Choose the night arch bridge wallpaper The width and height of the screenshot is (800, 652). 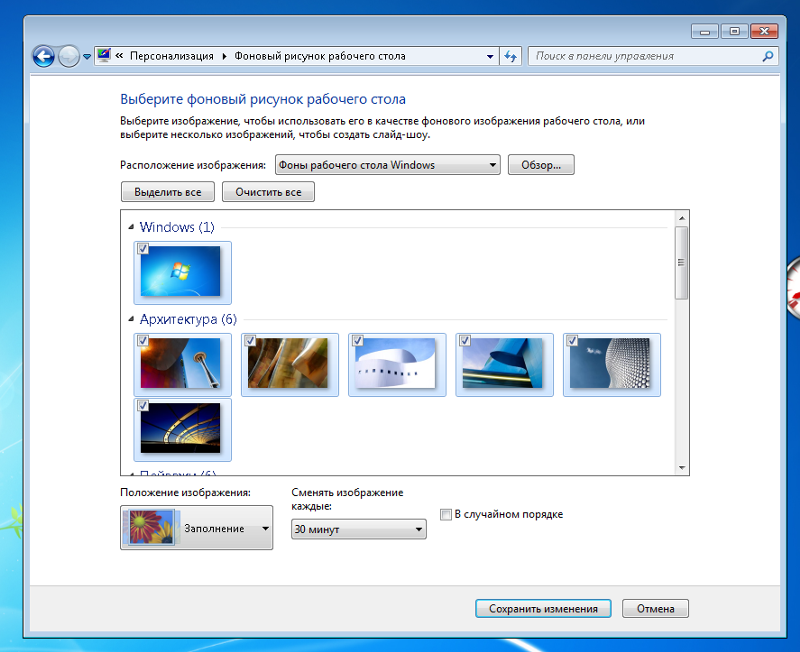coord(181,430)
